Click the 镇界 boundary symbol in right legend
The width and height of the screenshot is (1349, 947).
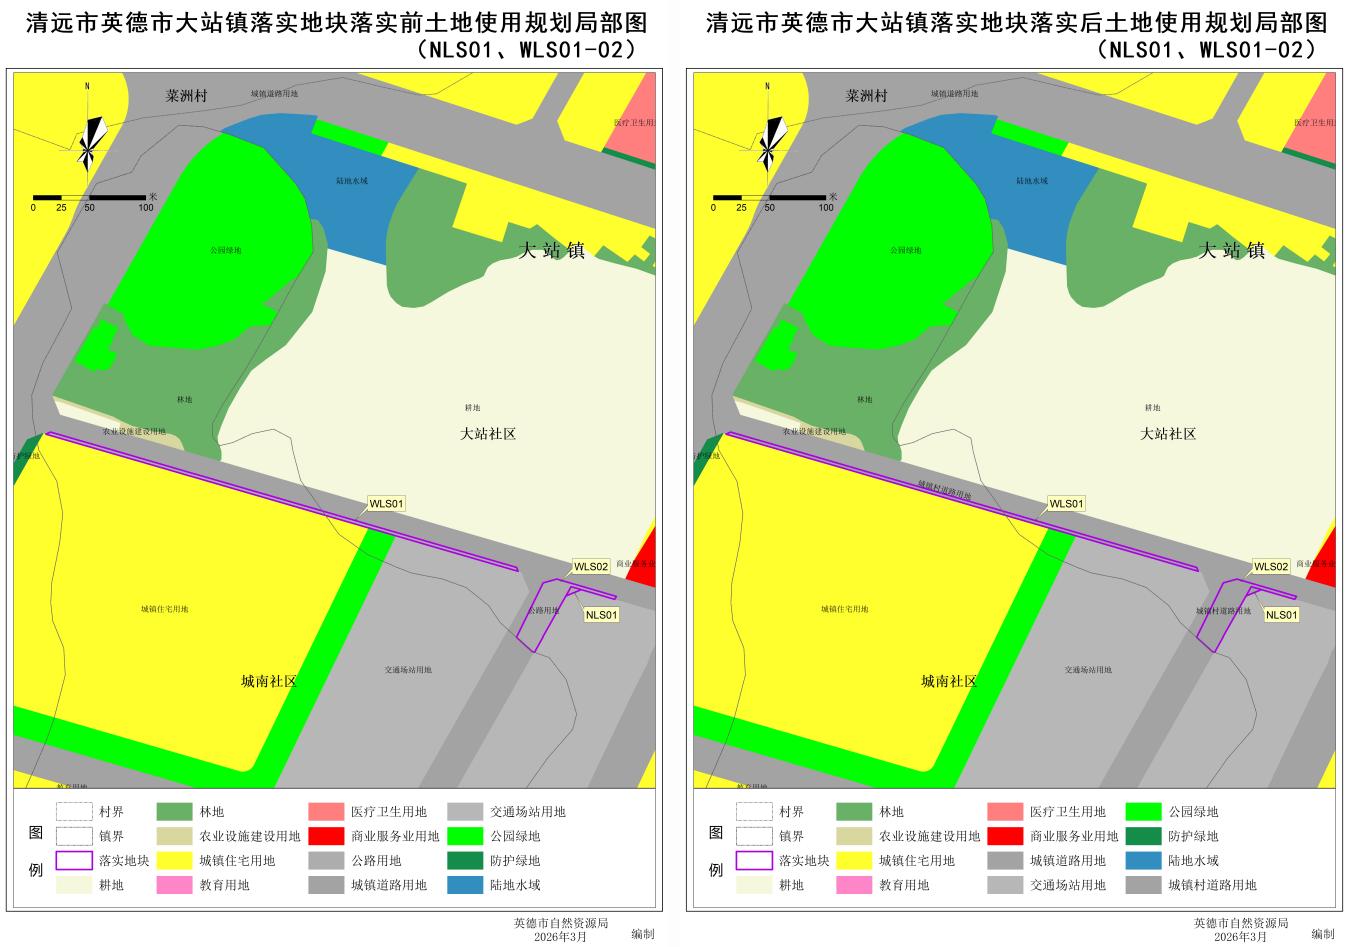[754, 836]
